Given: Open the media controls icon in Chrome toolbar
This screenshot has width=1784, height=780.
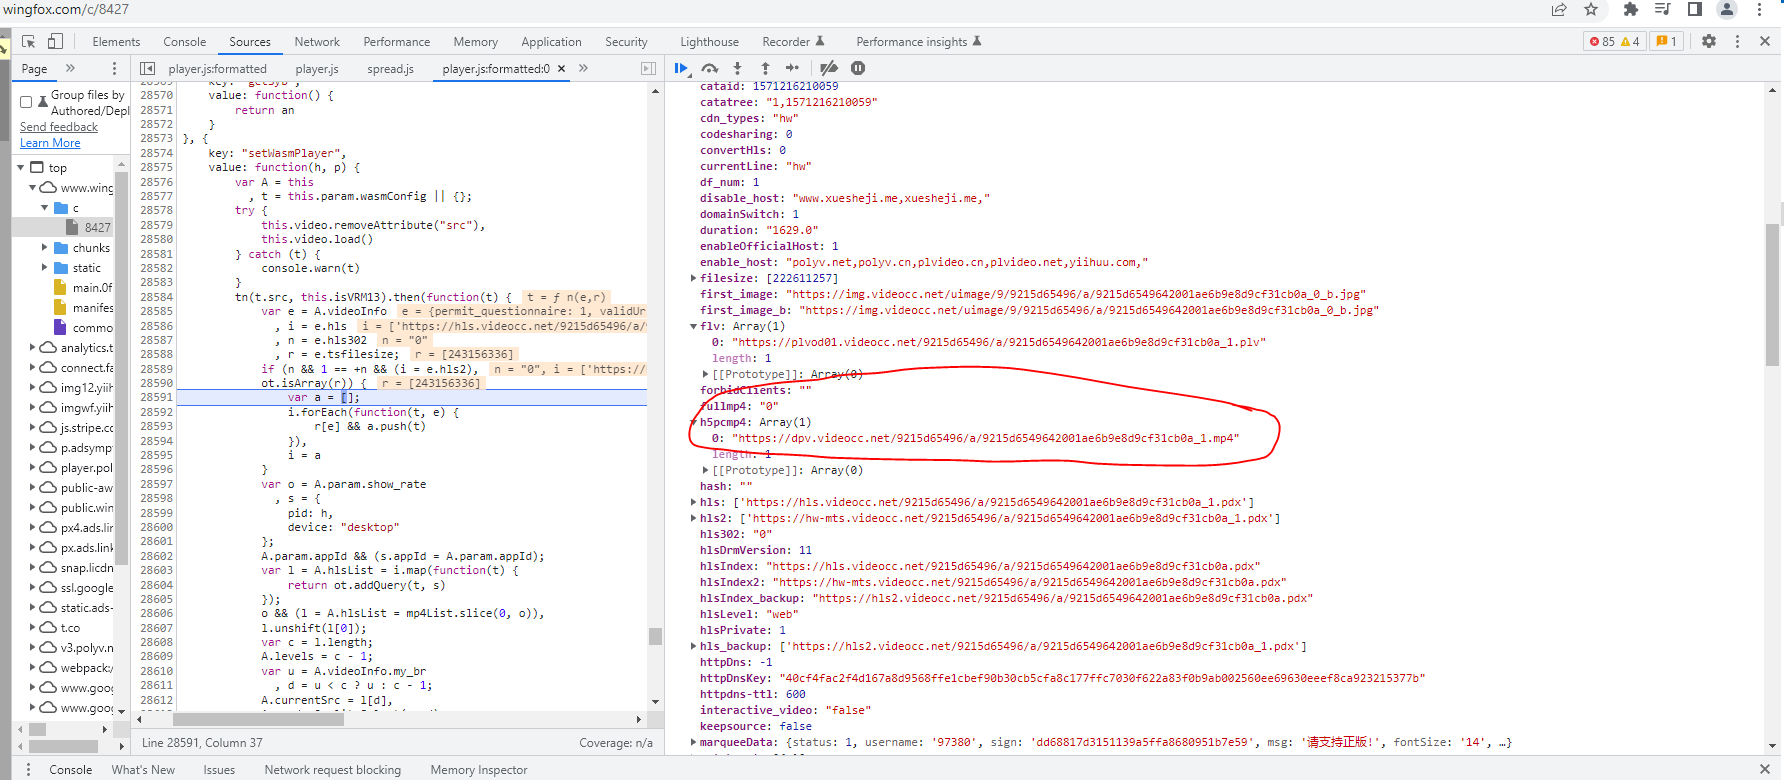Looking at the screenshot, I should 1663,10.
